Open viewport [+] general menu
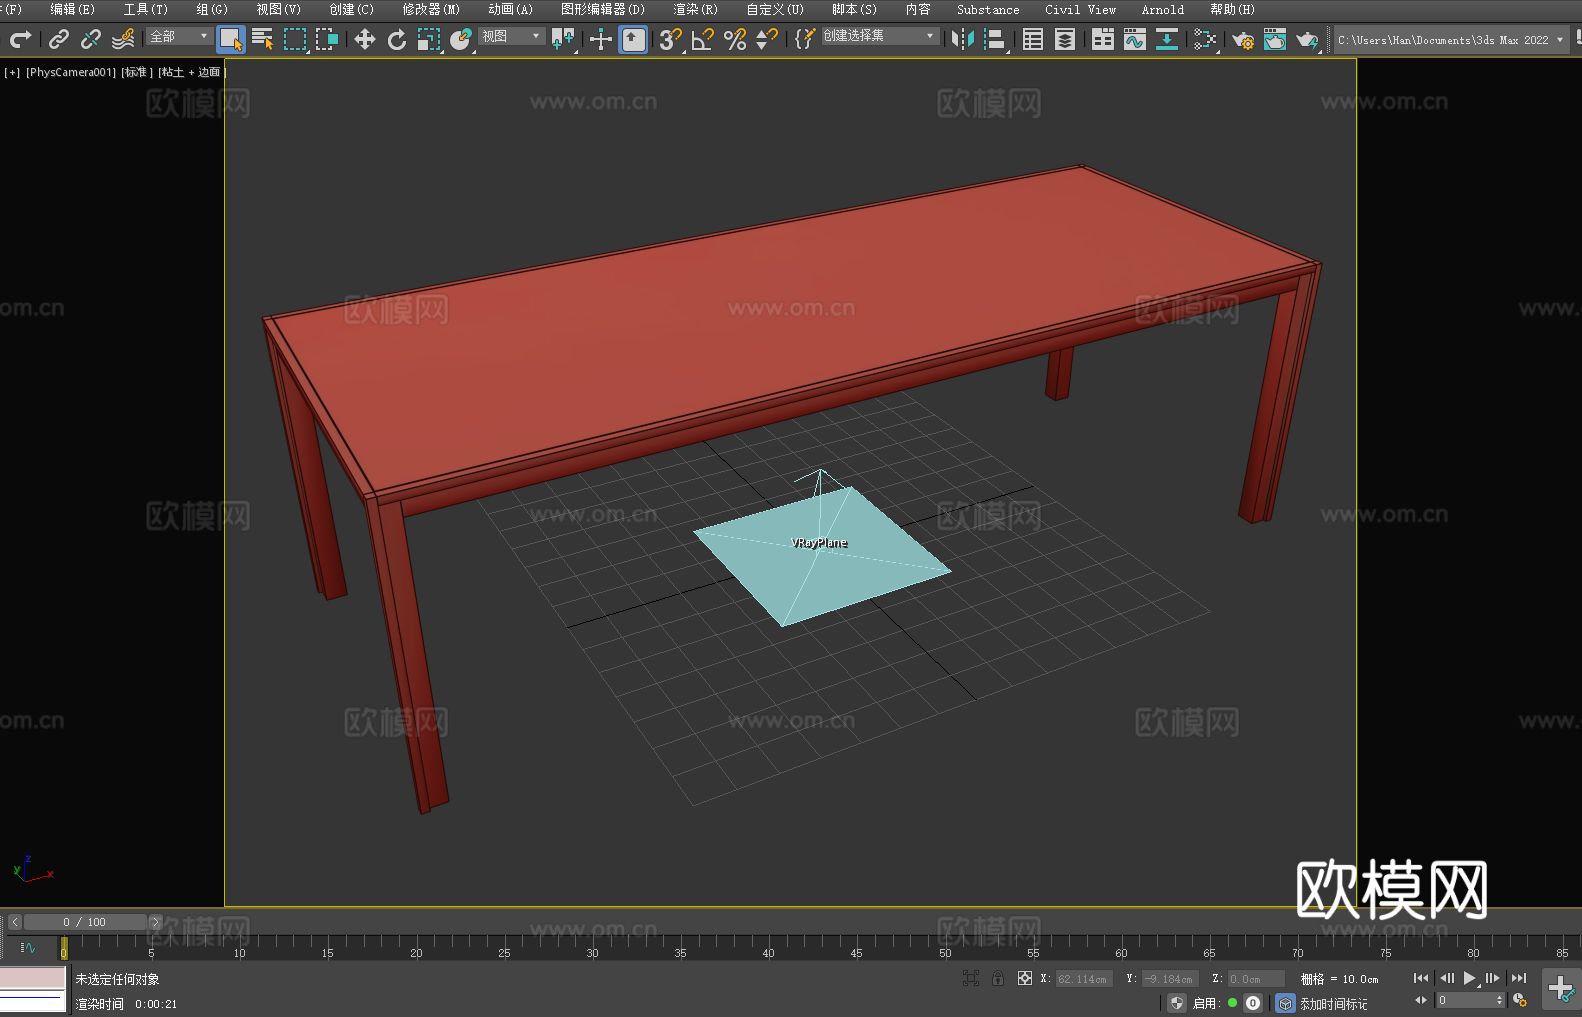 [12, 72]
